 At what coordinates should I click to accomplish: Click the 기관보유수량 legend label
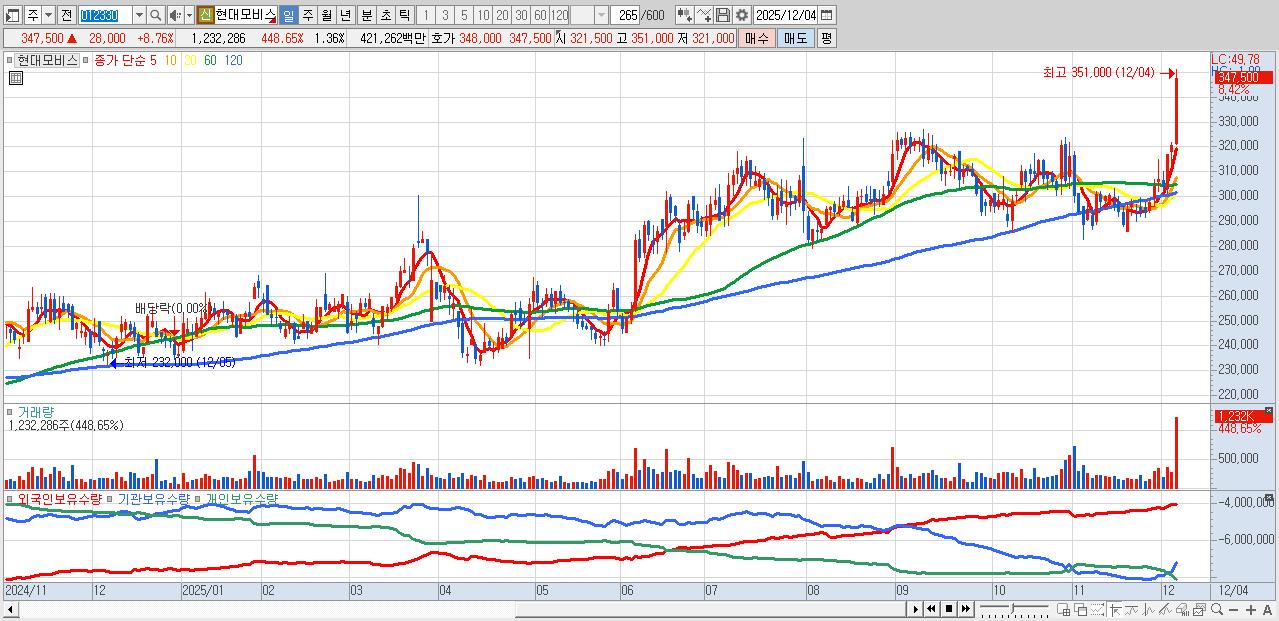(x=154, y=498)
